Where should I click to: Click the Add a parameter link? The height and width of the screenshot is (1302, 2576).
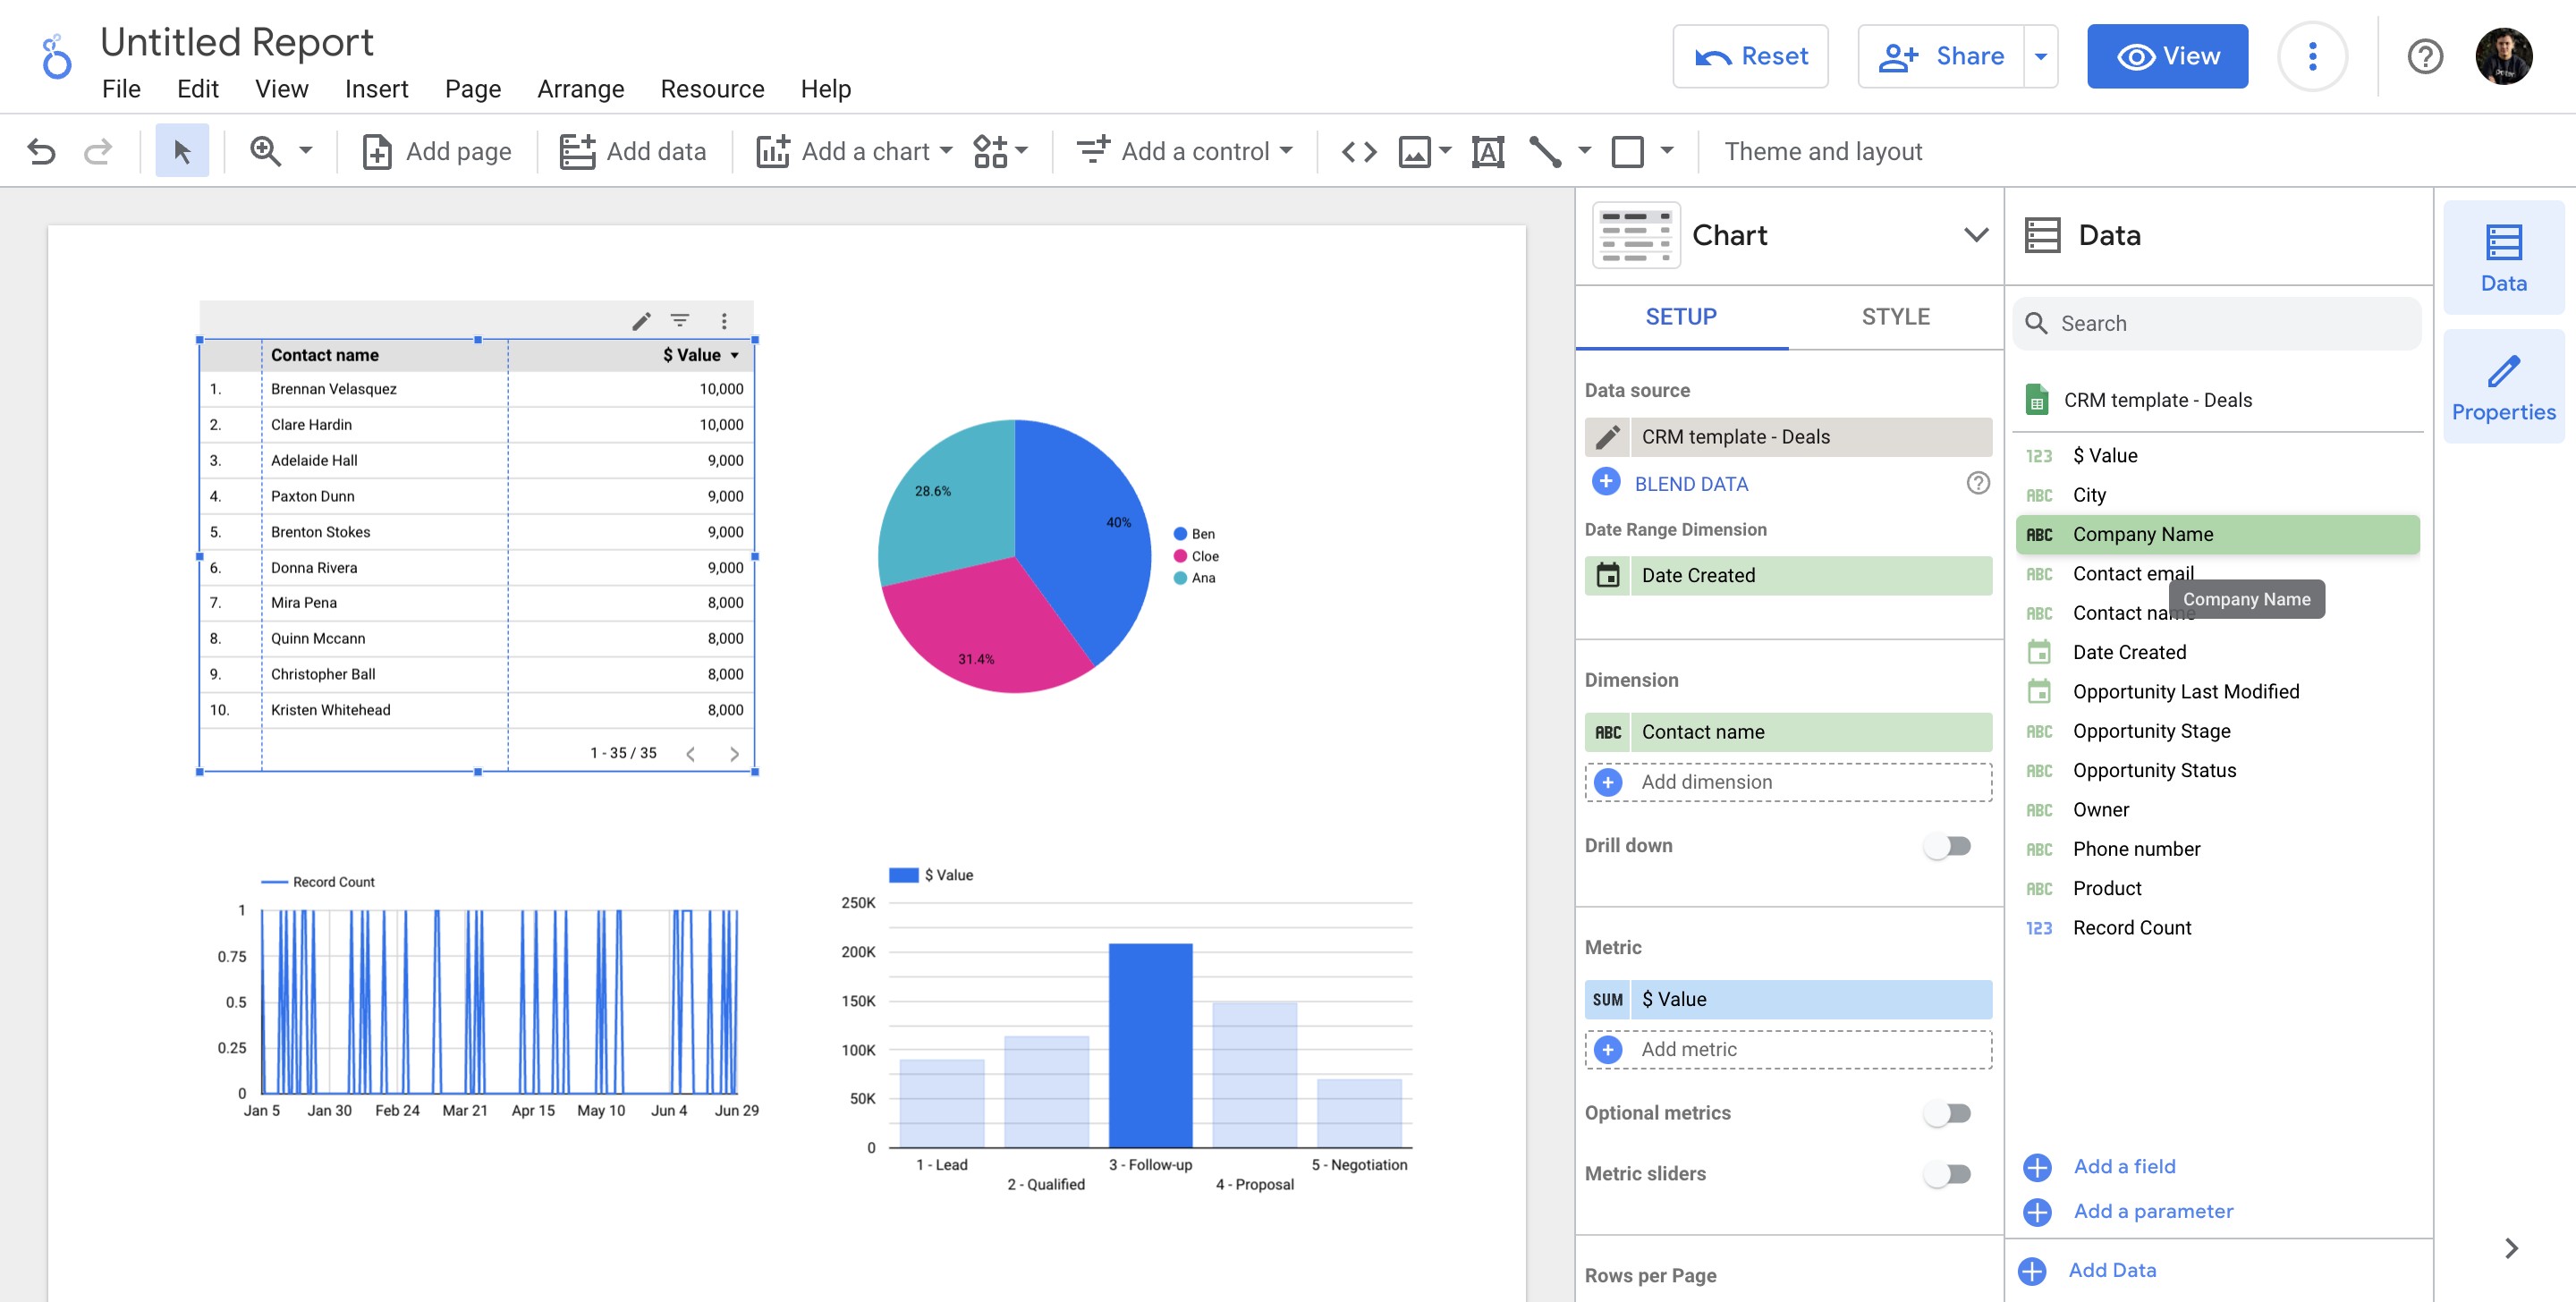2152,1211
